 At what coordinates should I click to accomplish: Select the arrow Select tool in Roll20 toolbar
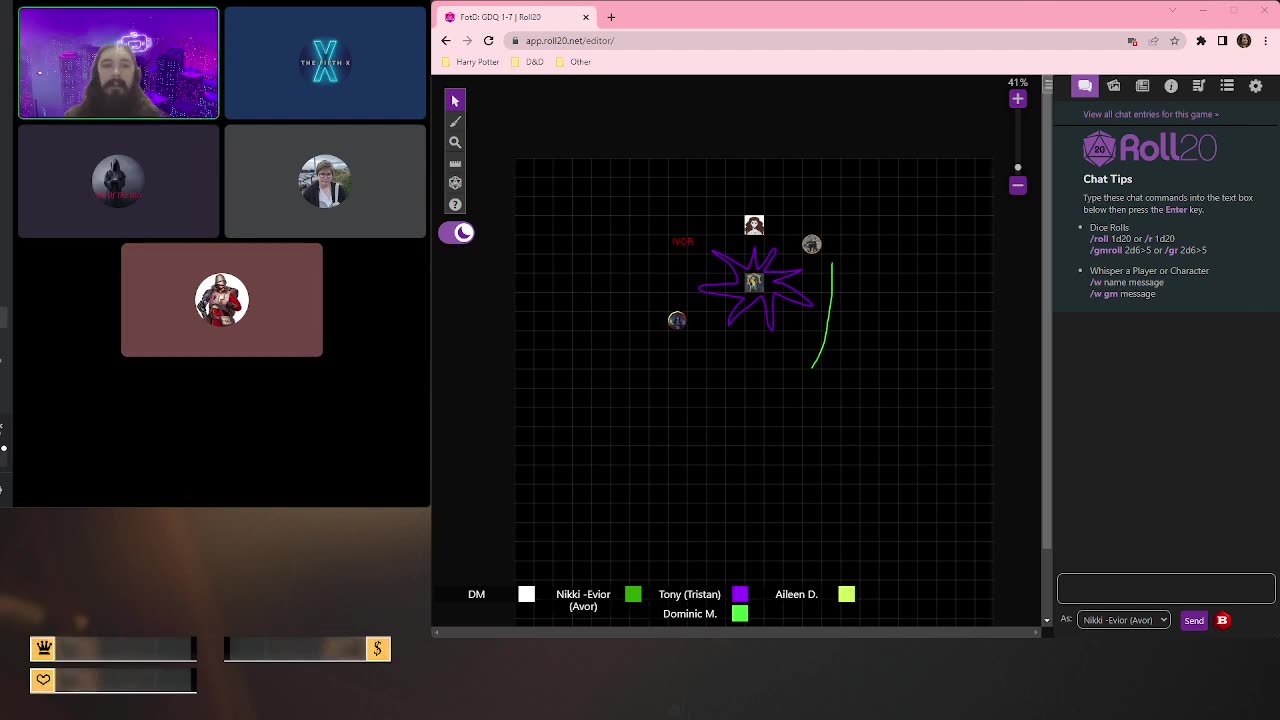[455, 101]
